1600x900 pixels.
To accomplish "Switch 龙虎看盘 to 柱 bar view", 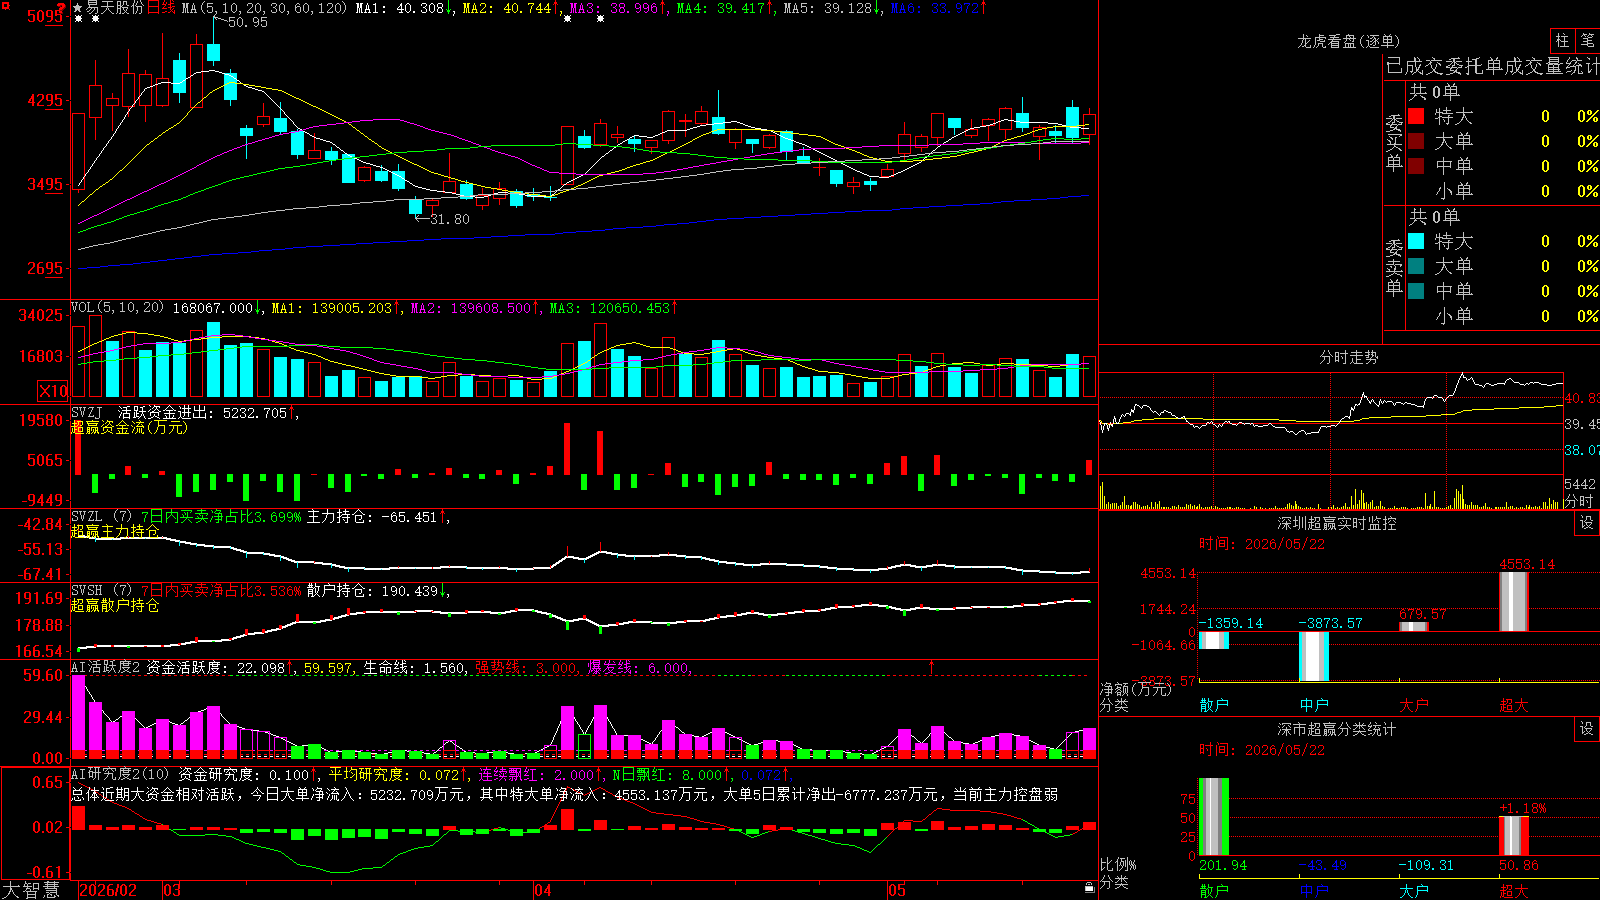I will (x=1562, y=41).
